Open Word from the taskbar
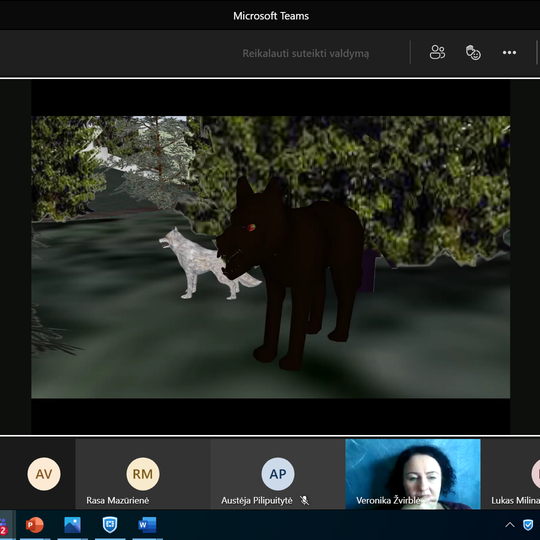 coord(147,525)
